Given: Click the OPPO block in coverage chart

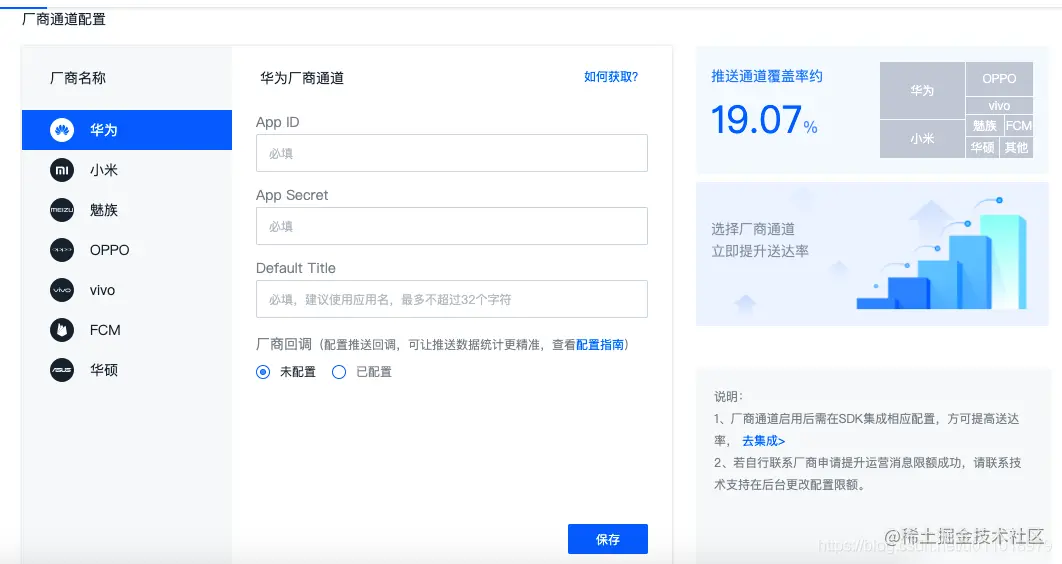Looking at the screenshot, I should (999, 79).
